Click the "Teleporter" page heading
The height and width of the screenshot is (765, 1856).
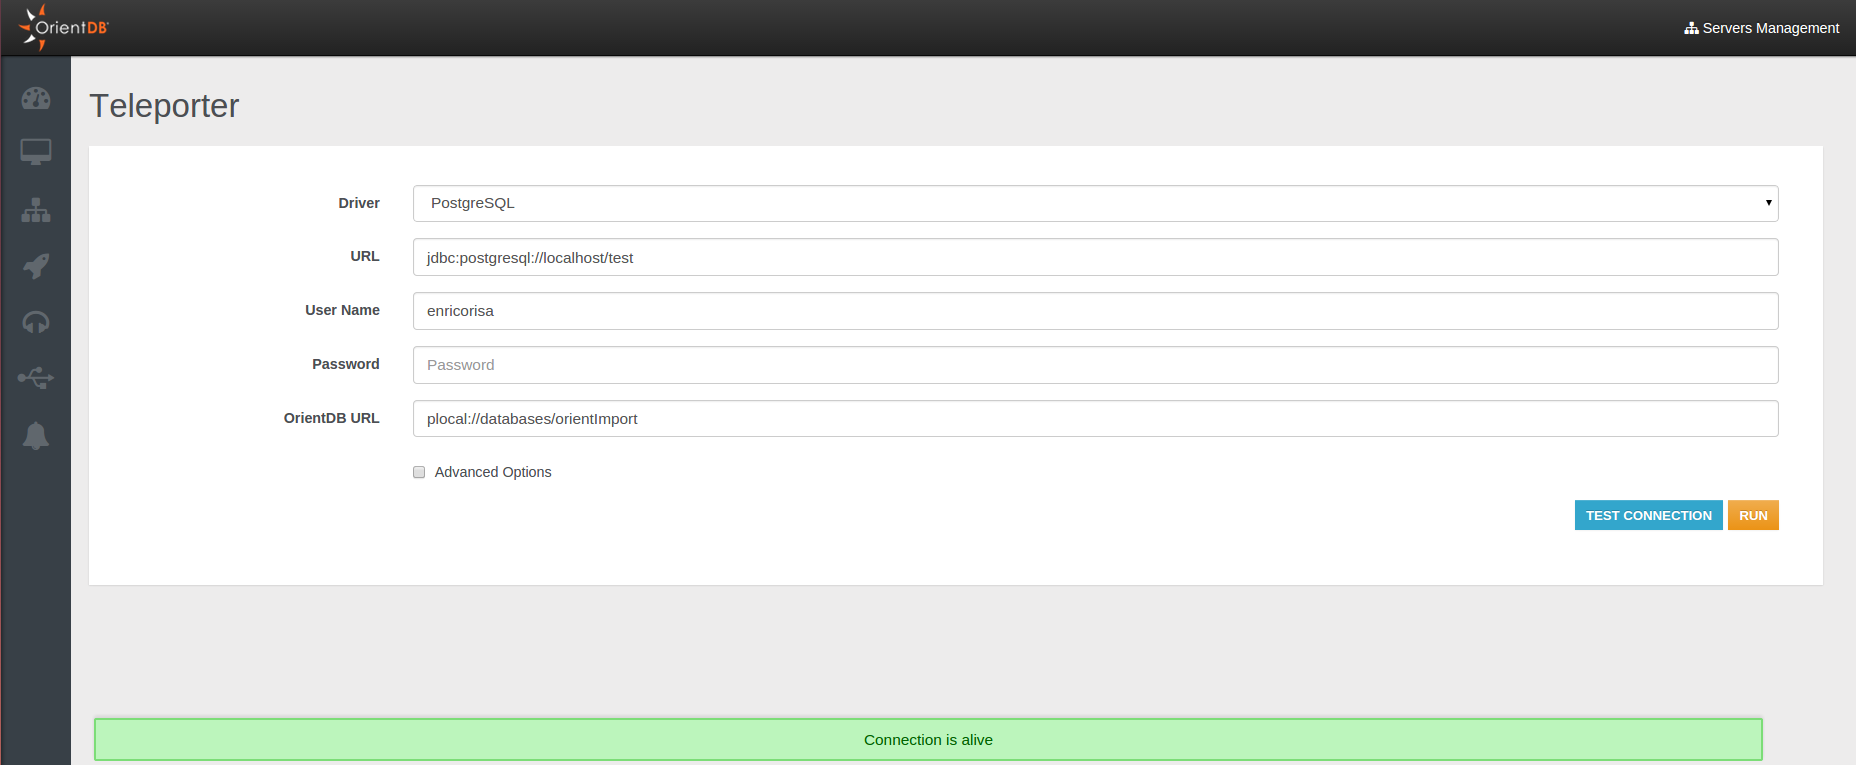[x=164, y=106]
